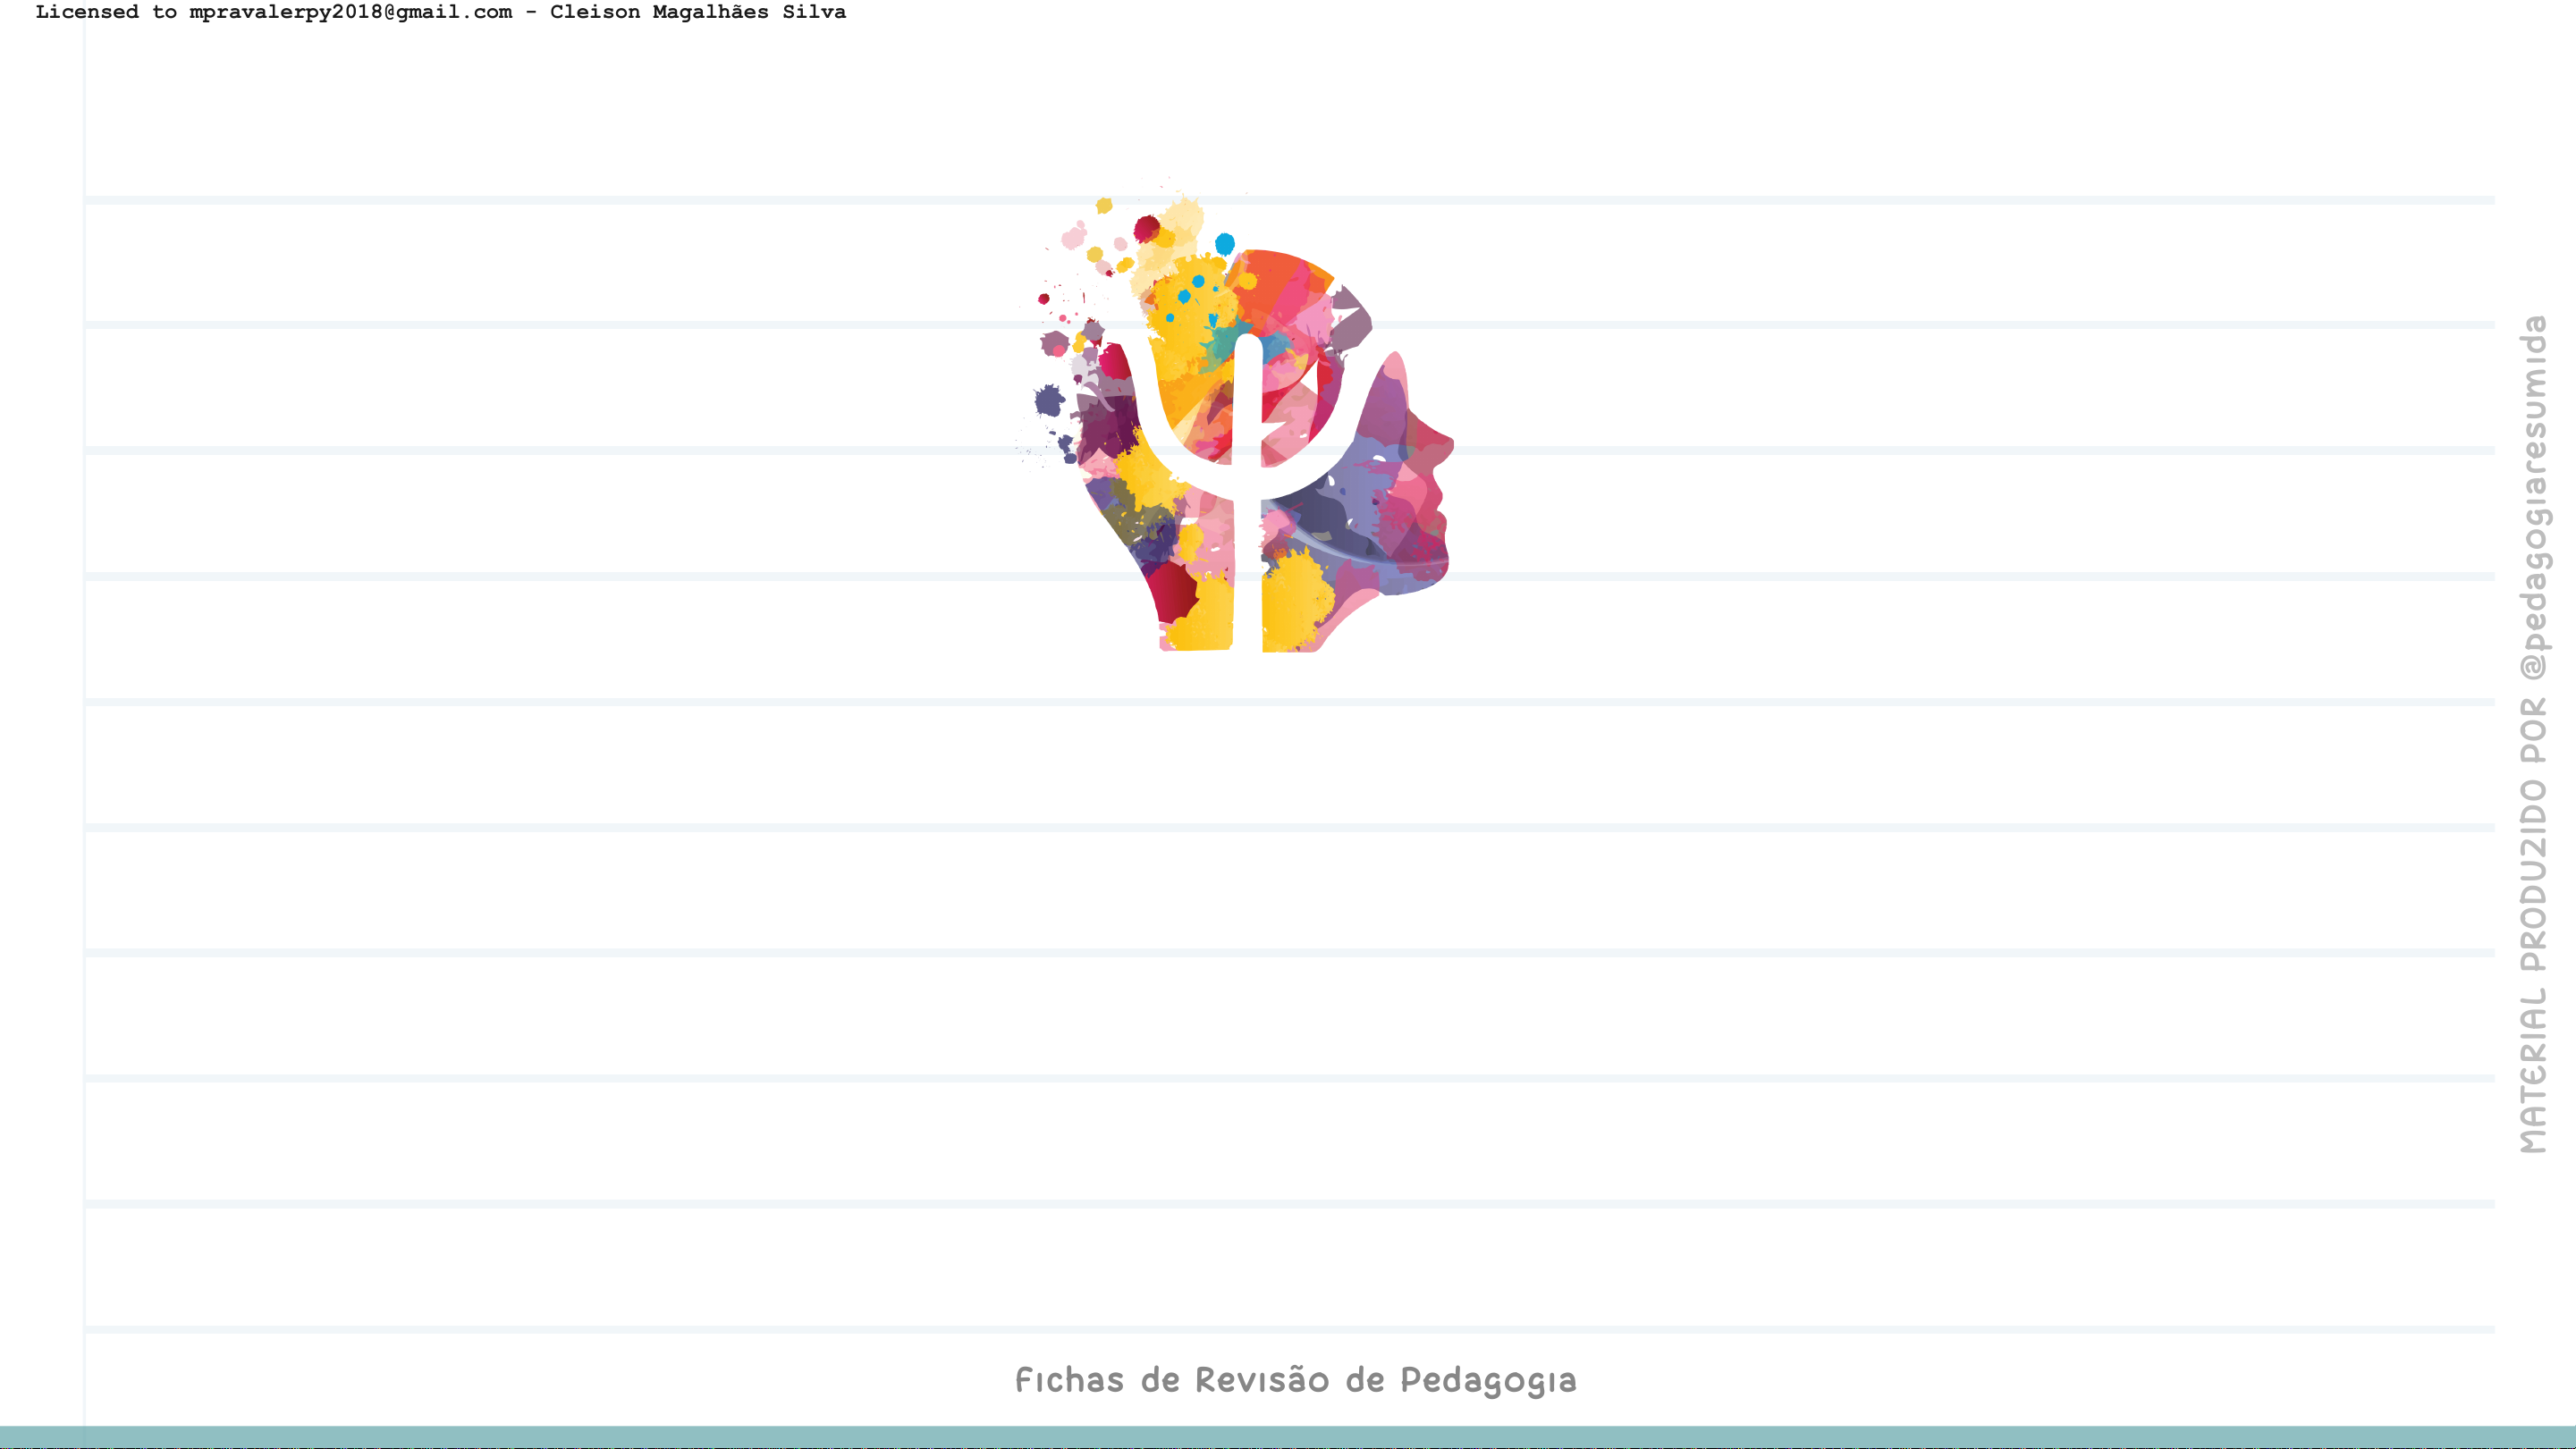Click the name Cleison Magalhães Silva
This screenshot has height=1449, width=2576.
[697, 12]
